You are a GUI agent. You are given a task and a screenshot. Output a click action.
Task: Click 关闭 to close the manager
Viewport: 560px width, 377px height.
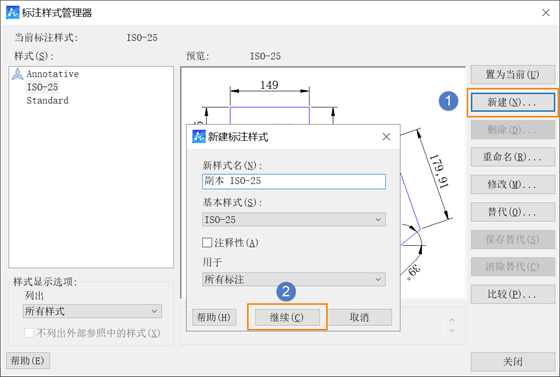click(512, 362)
